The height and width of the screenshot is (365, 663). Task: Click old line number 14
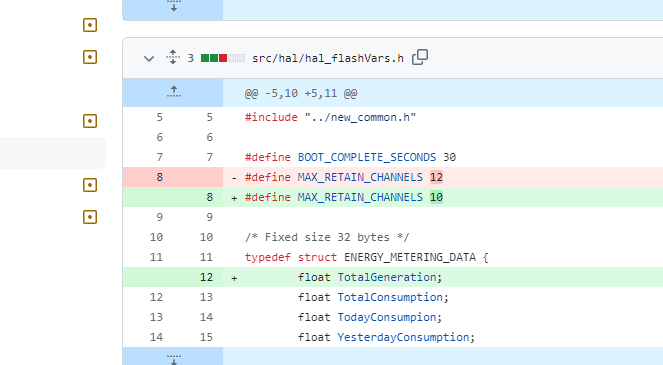pos(156,337)
